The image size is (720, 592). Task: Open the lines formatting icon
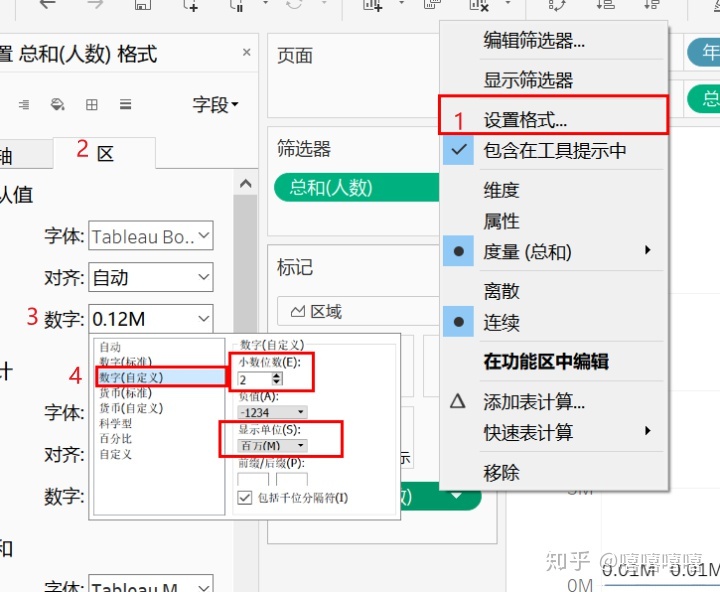(125, 104)
